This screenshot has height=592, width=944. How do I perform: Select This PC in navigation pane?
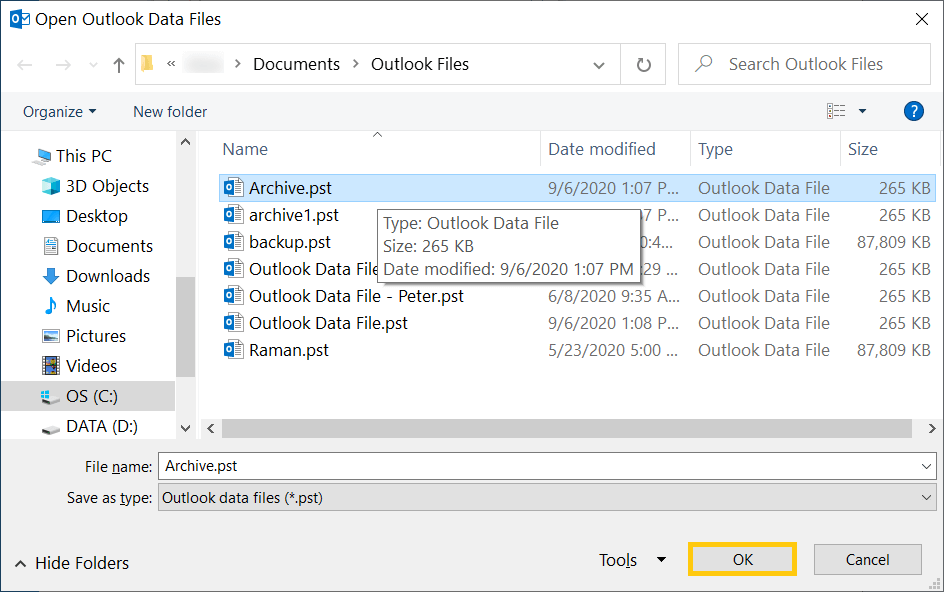point(84,156)
